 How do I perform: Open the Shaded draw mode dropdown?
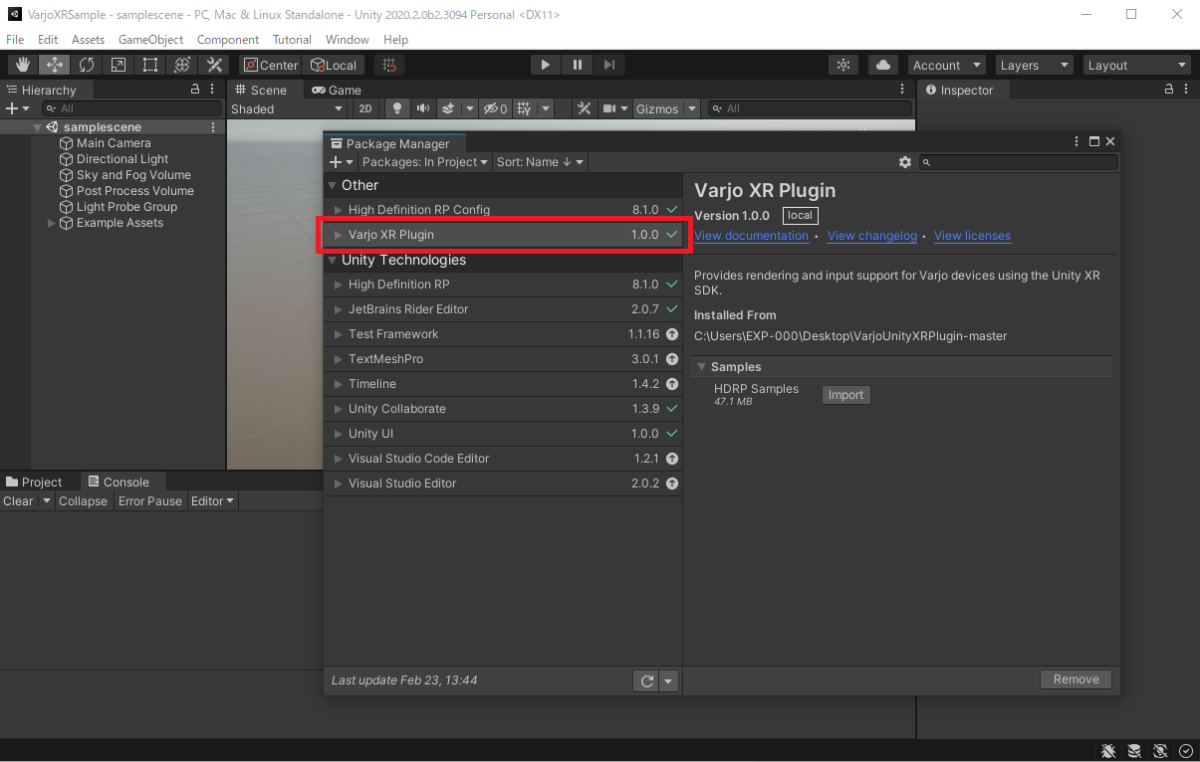click(x=287, y=109)
